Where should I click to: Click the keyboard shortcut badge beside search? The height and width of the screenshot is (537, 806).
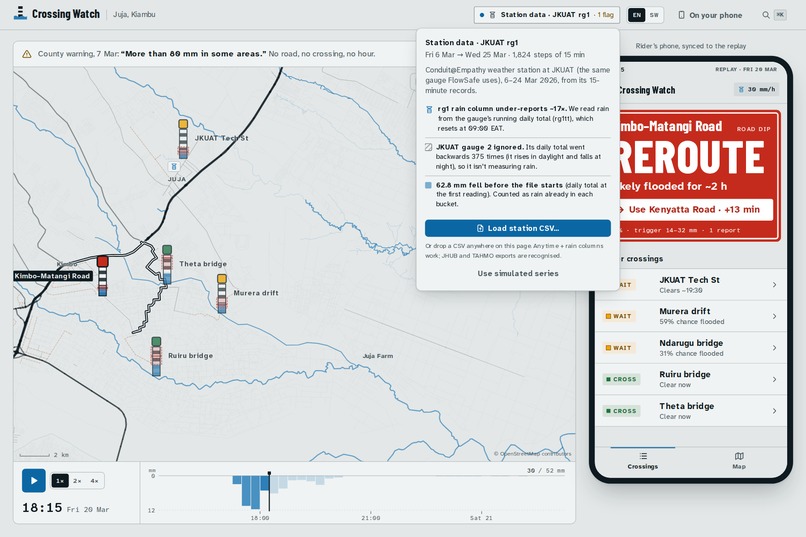[x=780, y=15]
